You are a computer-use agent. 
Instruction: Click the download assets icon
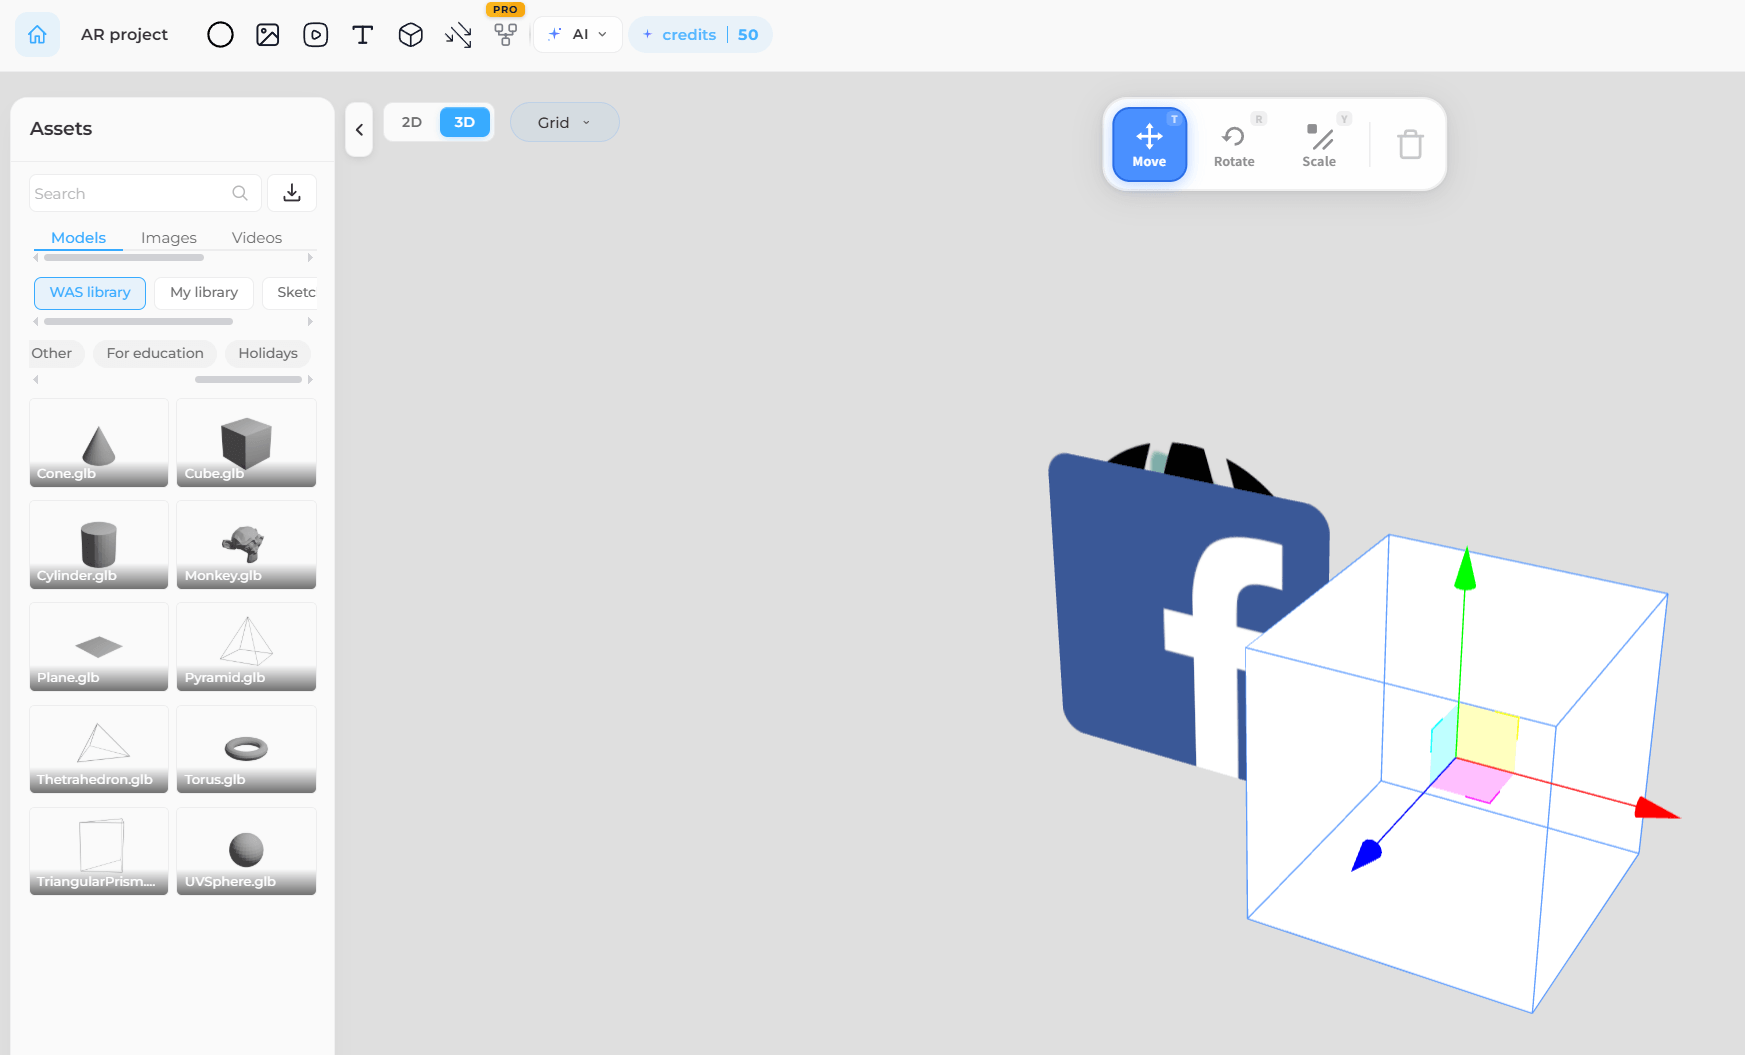point(292,193)
